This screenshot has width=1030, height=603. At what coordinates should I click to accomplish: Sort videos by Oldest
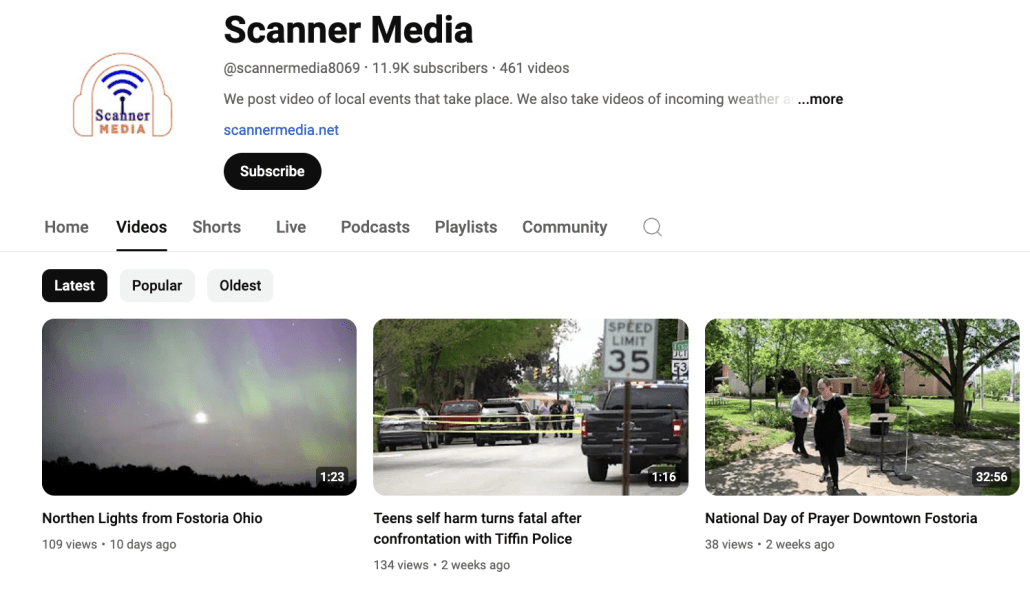pos(240,286)
